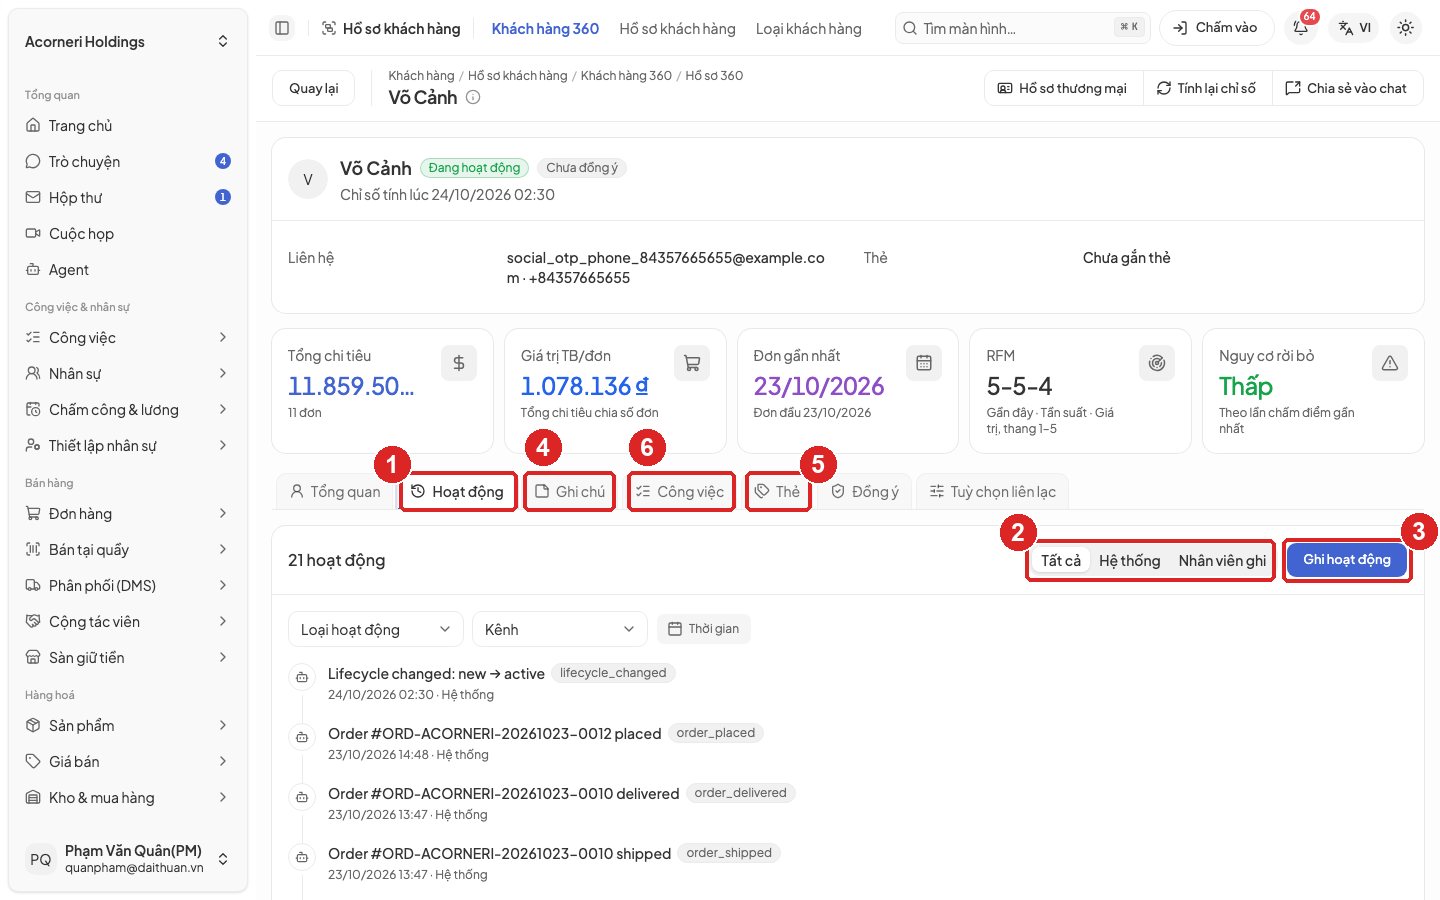The width and height of the screenshot is (1440, 900).
Task: Switch to Tổng quan tab
Action: coord(335,491)
